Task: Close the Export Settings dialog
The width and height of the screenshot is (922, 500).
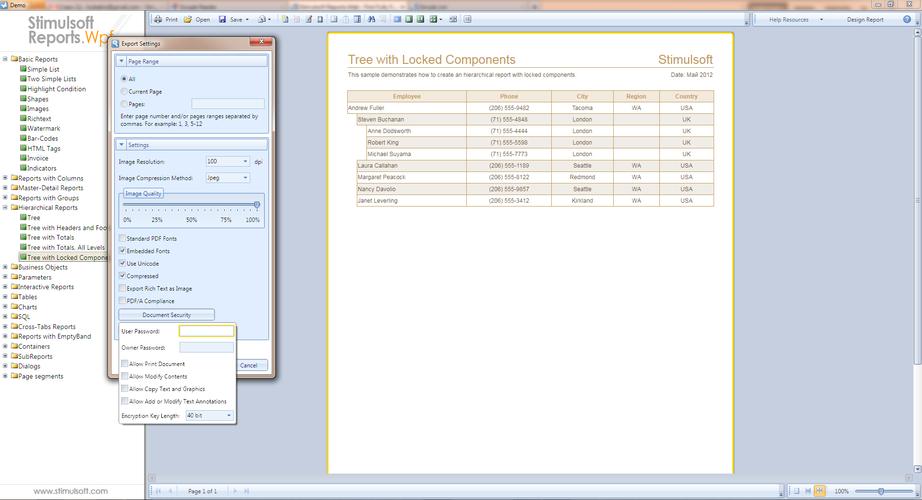Action: tap(260, 41)
